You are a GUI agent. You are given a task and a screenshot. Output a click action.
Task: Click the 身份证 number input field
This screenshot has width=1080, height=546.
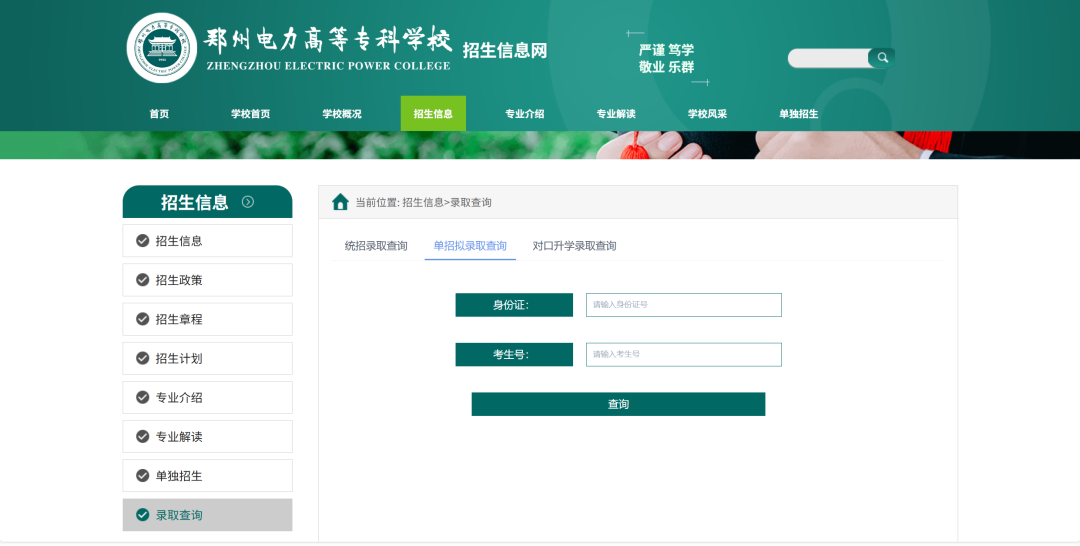(683, 305)
